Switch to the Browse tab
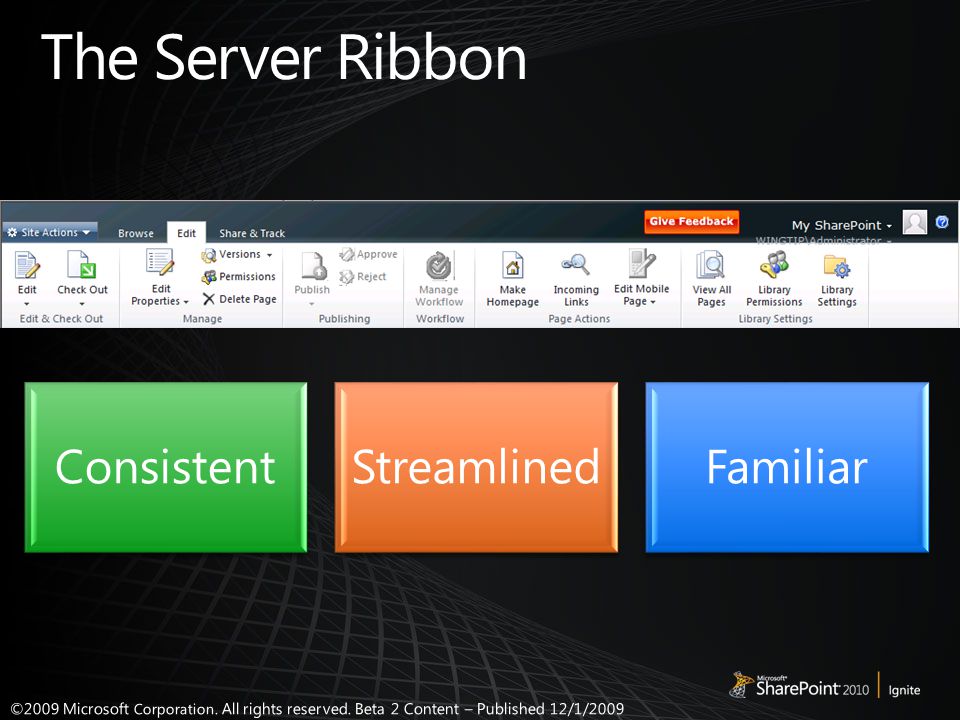Viewport: 960px width, 720px height. [136, 233]
